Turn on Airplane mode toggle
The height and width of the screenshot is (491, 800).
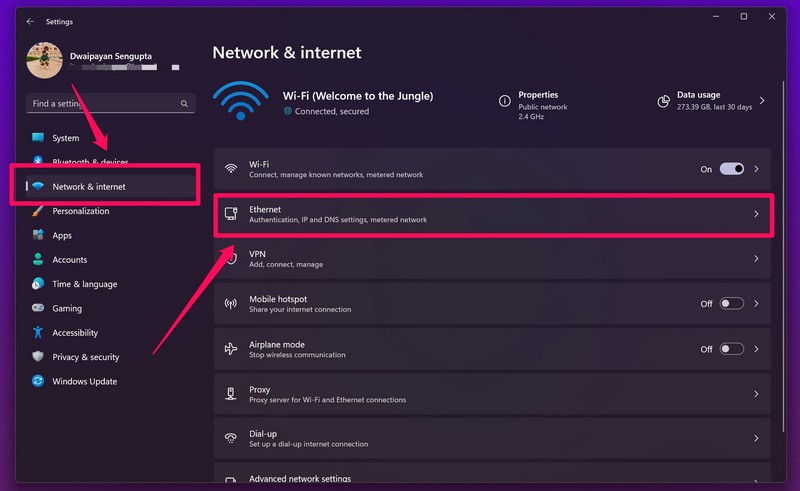731,349
